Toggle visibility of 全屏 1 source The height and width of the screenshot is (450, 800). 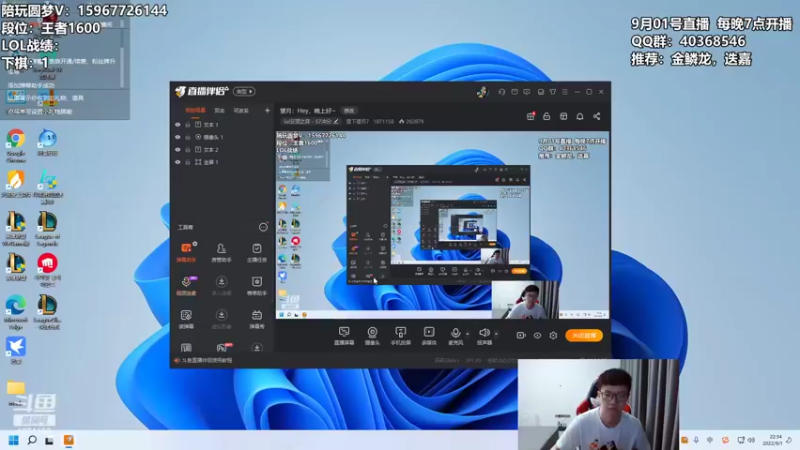[178, 162]
